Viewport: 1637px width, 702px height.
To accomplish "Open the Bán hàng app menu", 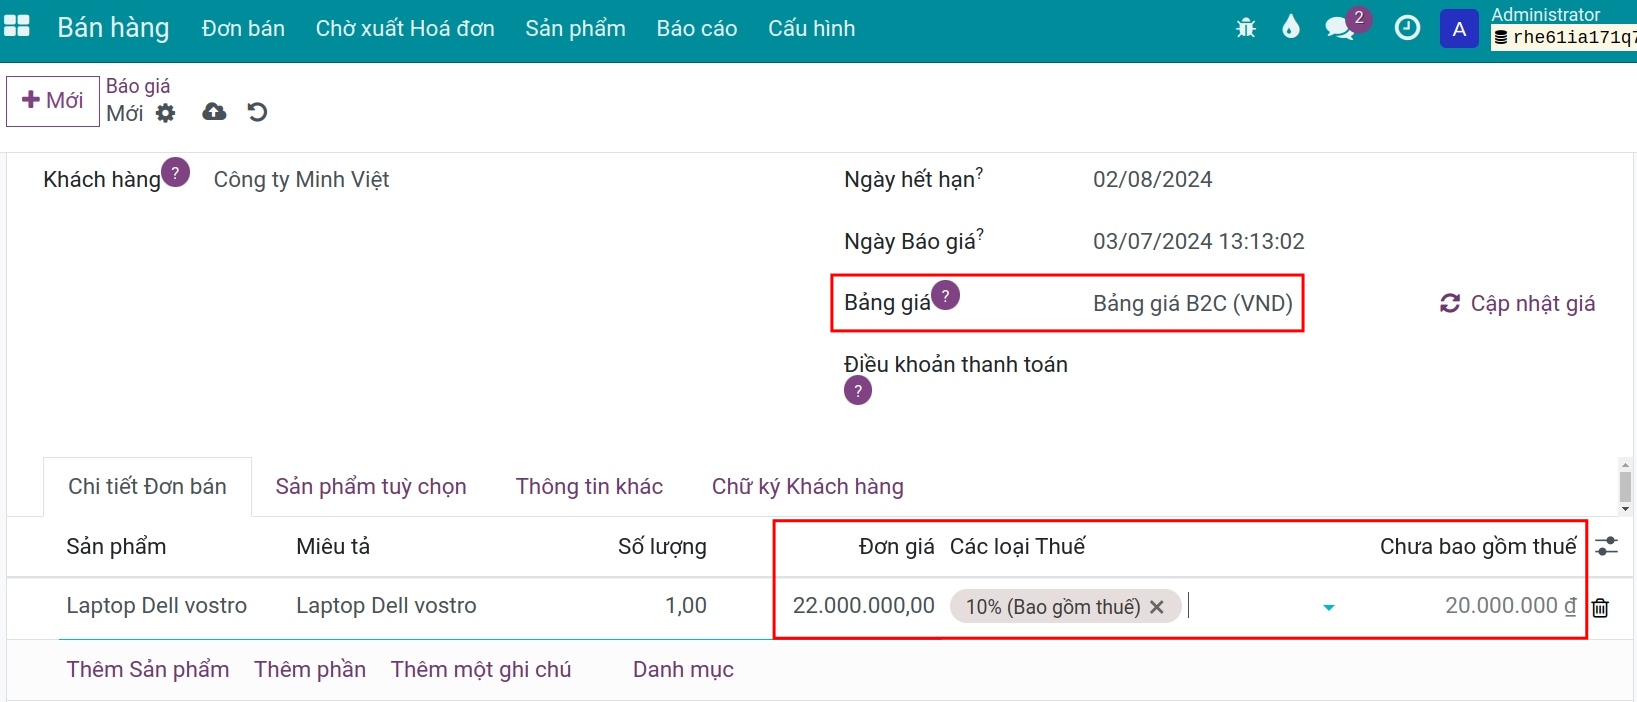I will click(113, 28).
